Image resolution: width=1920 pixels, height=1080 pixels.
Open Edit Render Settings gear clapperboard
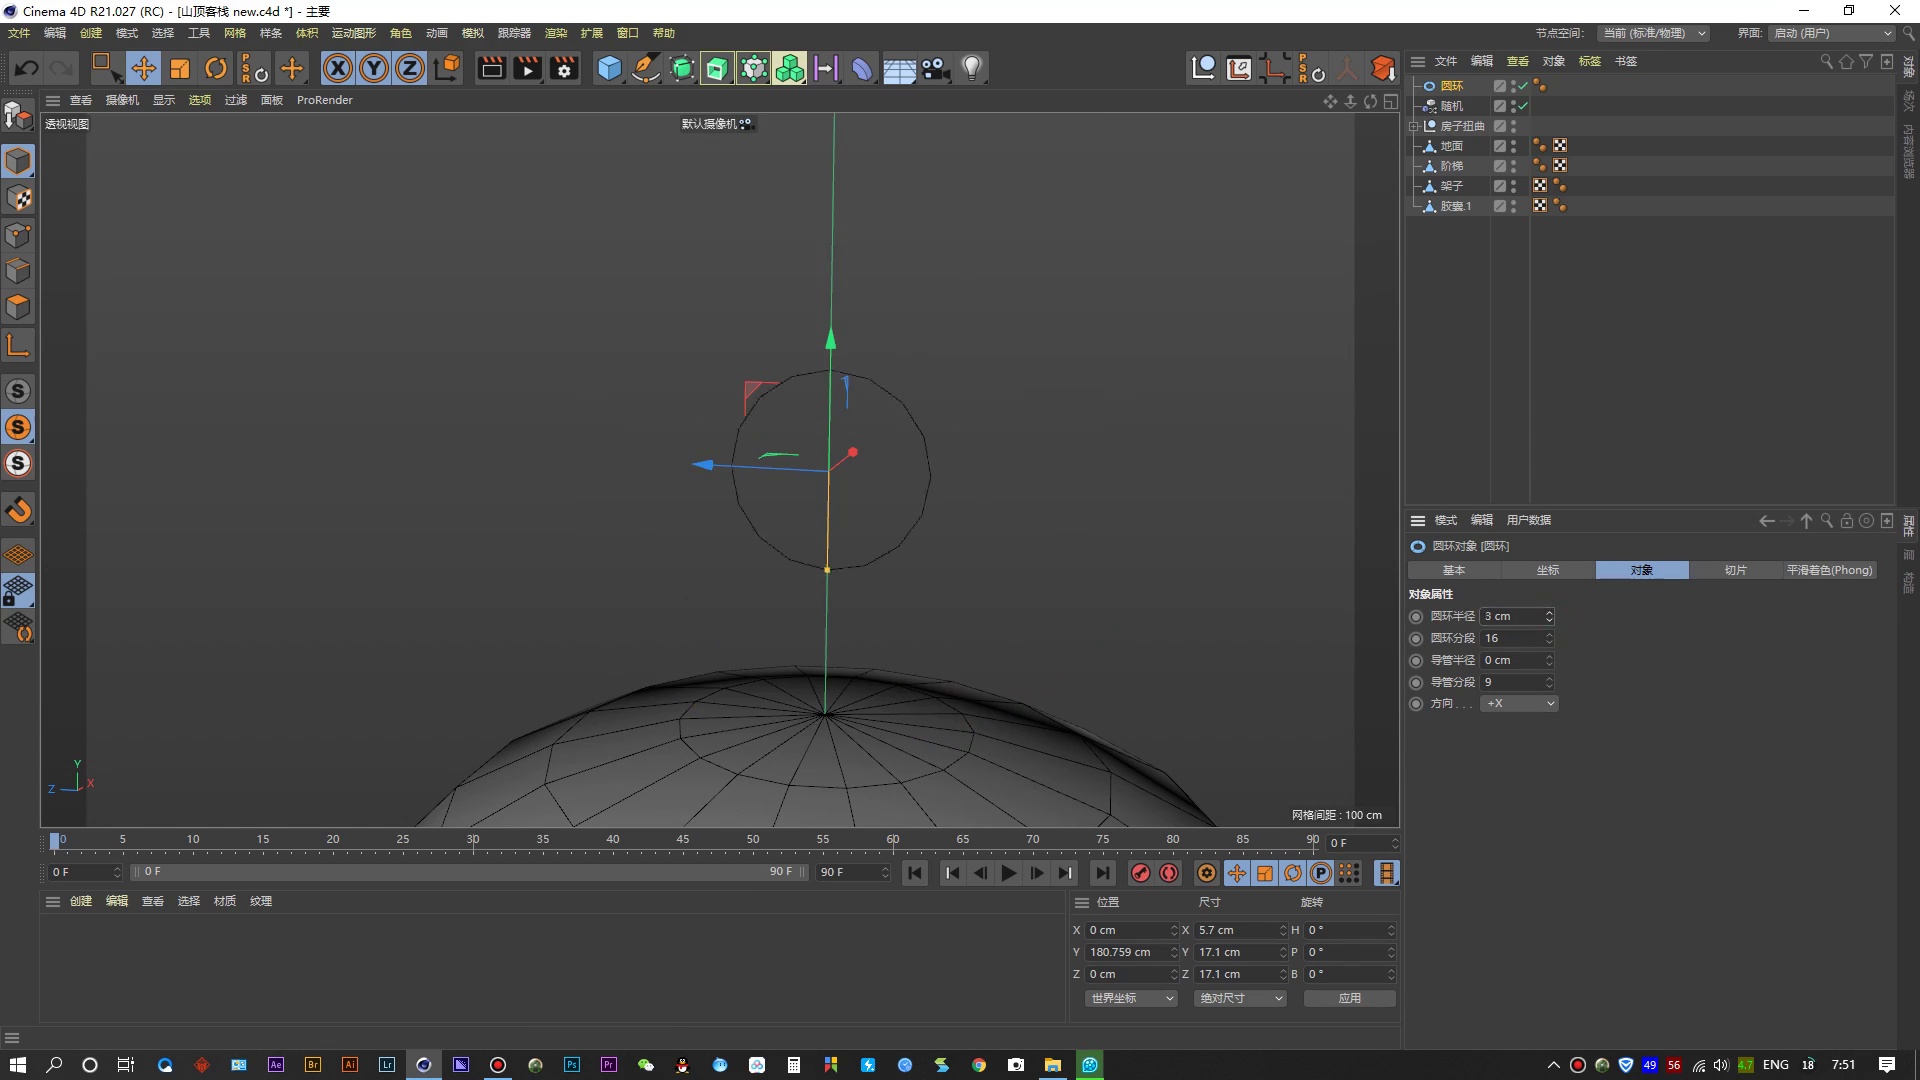point(565,68)
